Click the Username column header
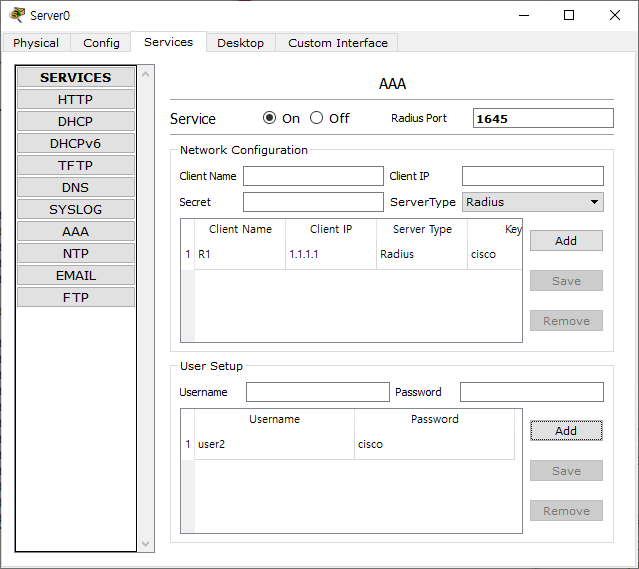 (274, 419)
